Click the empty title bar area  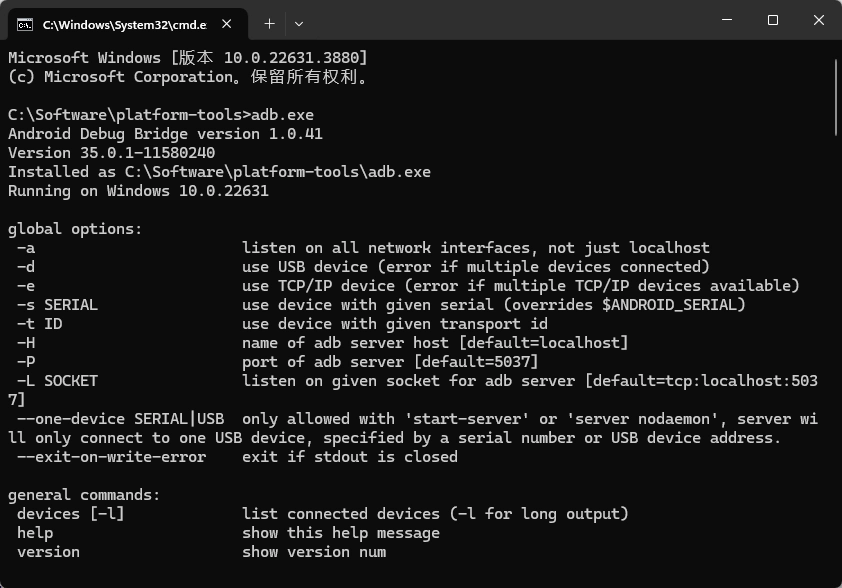[x=500, y=21]
